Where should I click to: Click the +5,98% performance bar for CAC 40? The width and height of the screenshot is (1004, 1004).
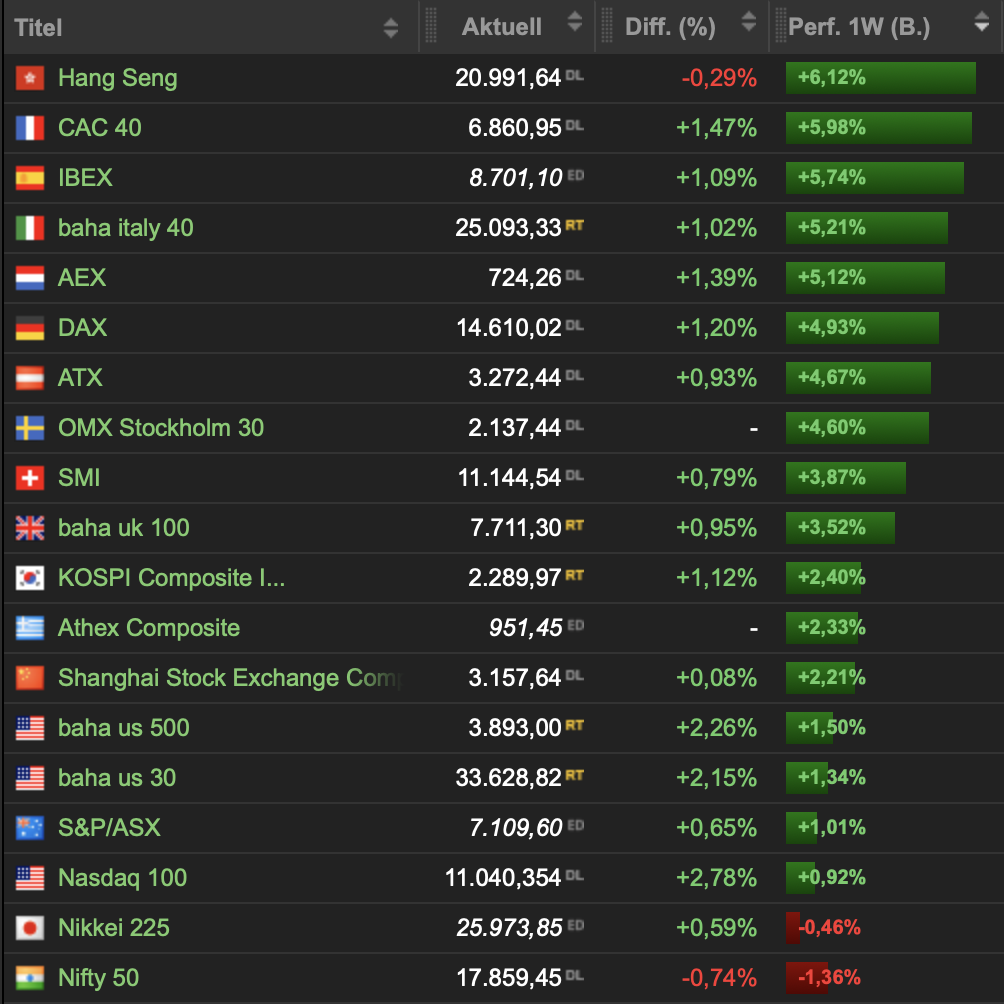coord(878,128)
